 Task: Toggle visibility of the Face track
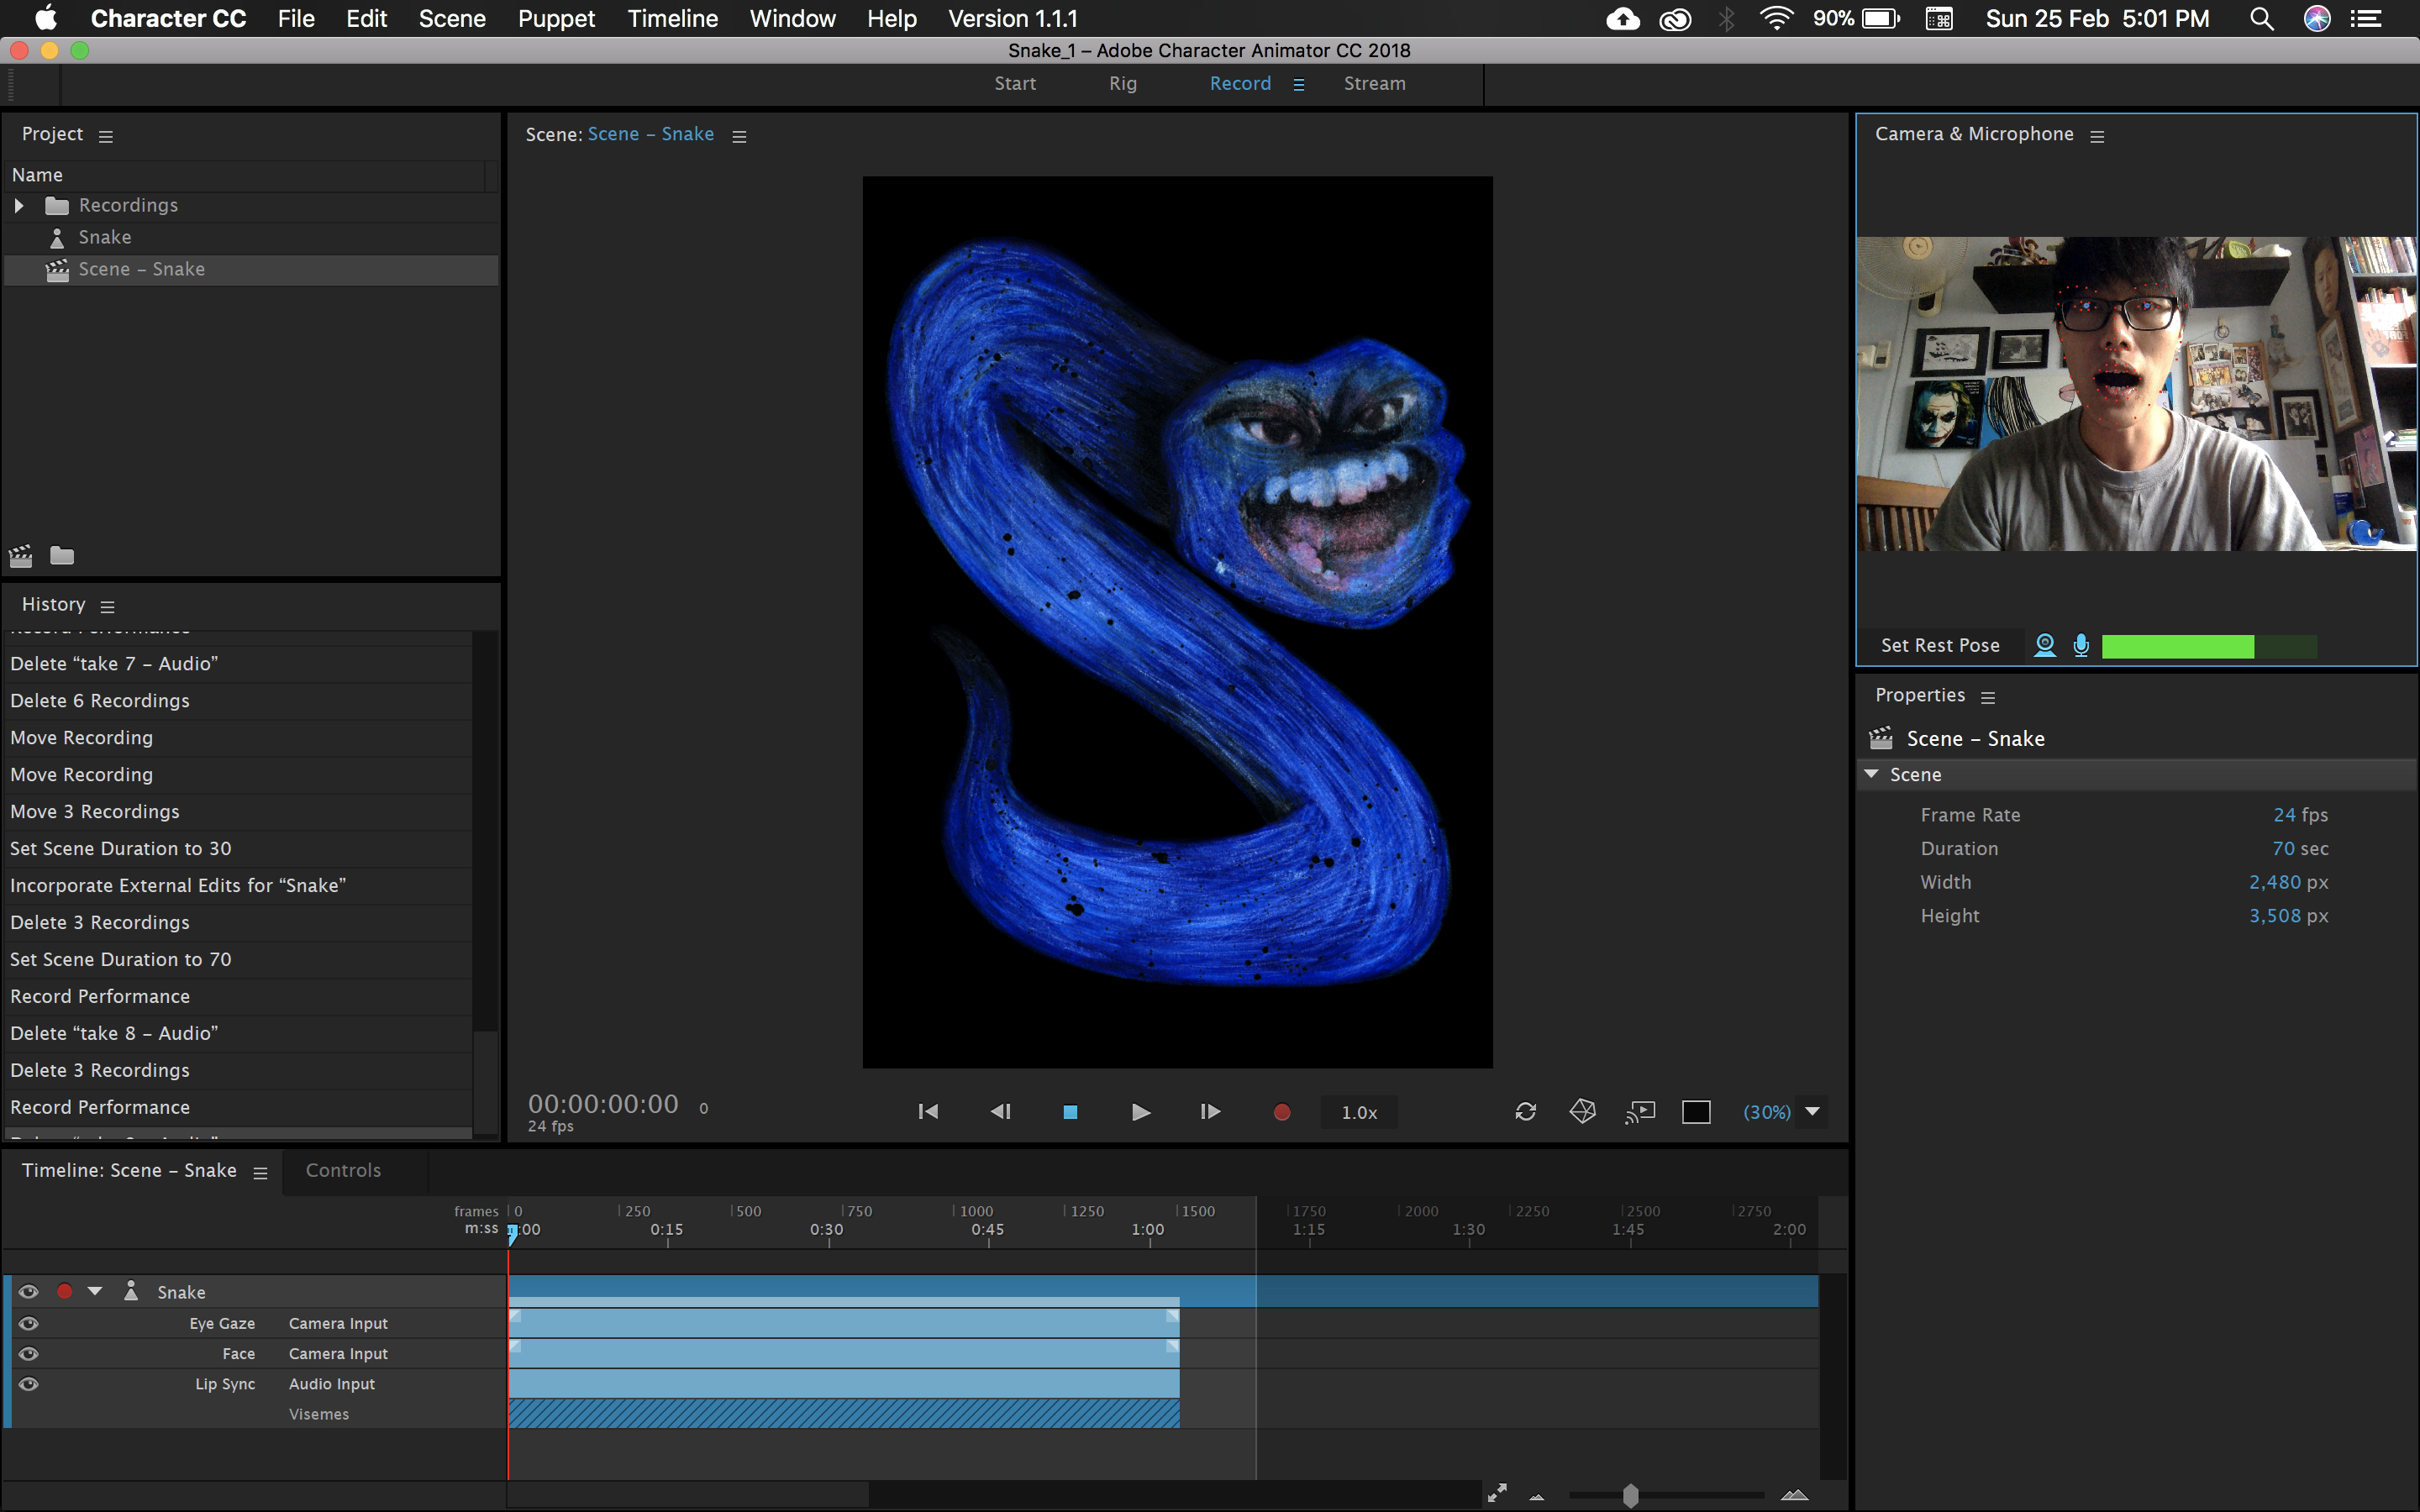point(29,1353)
